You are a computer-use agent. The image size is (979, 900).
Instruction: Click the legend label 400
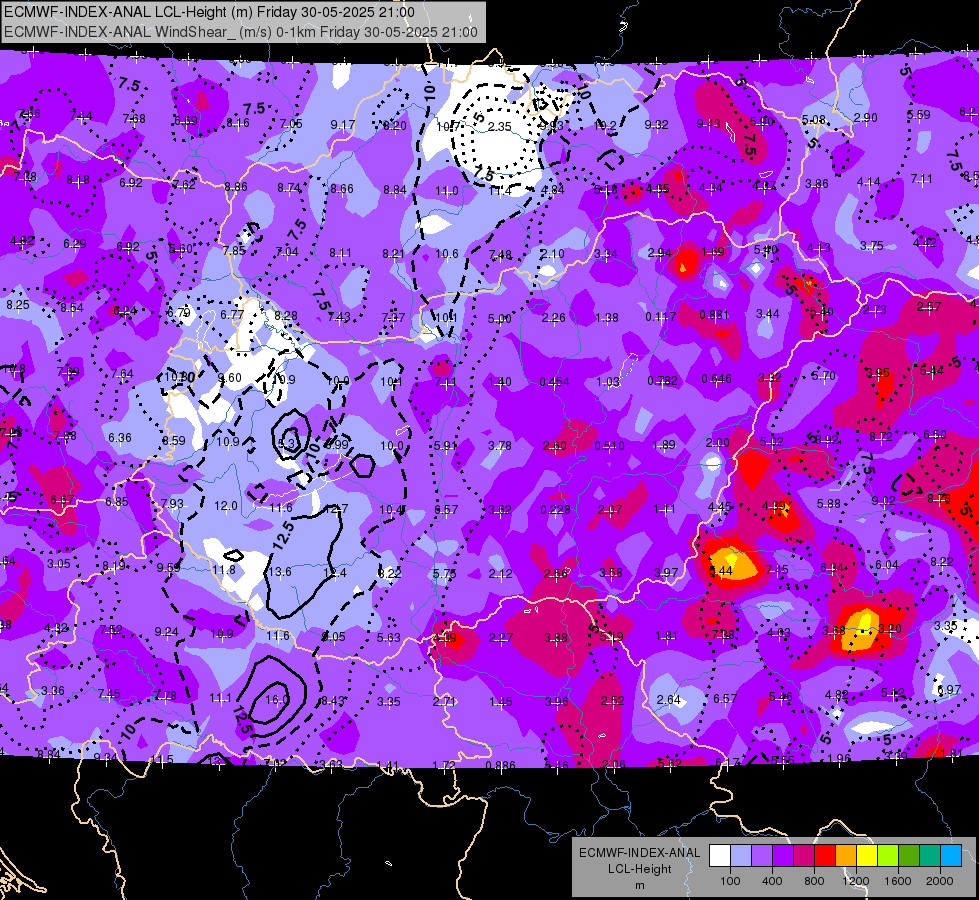(772, 881)
